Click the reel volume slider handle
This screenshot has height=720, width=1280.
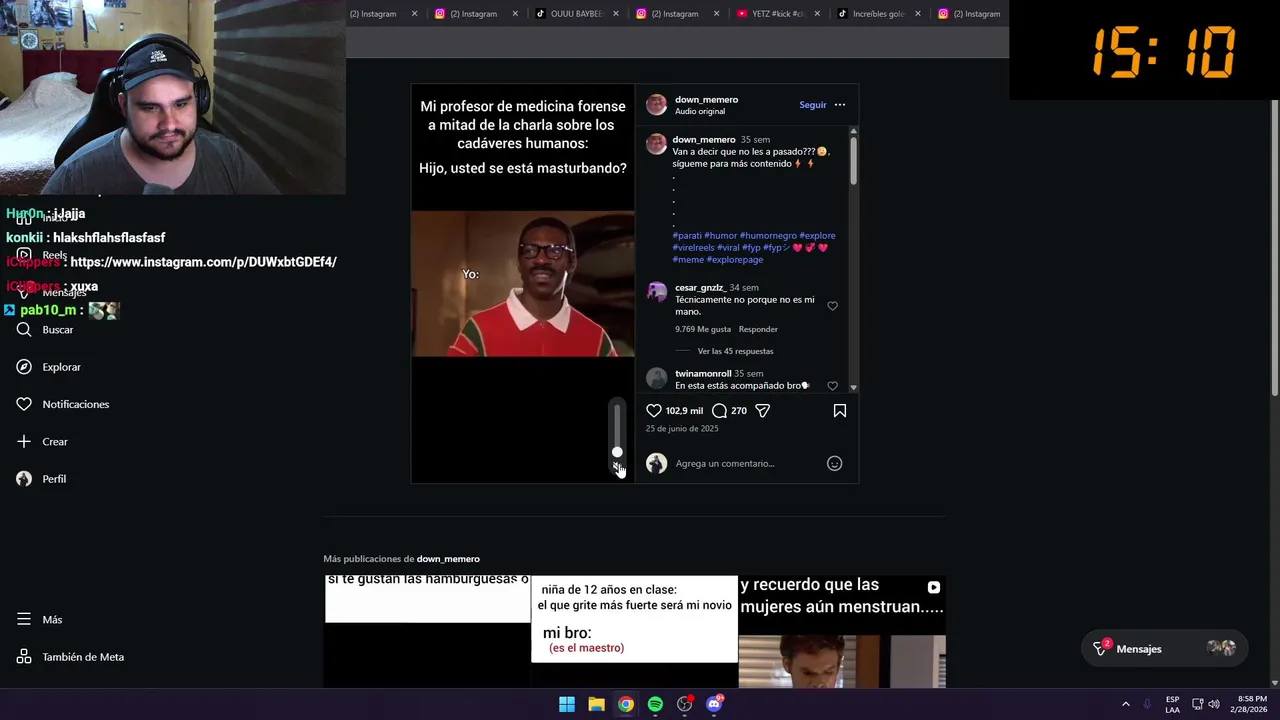click(617, 452)
